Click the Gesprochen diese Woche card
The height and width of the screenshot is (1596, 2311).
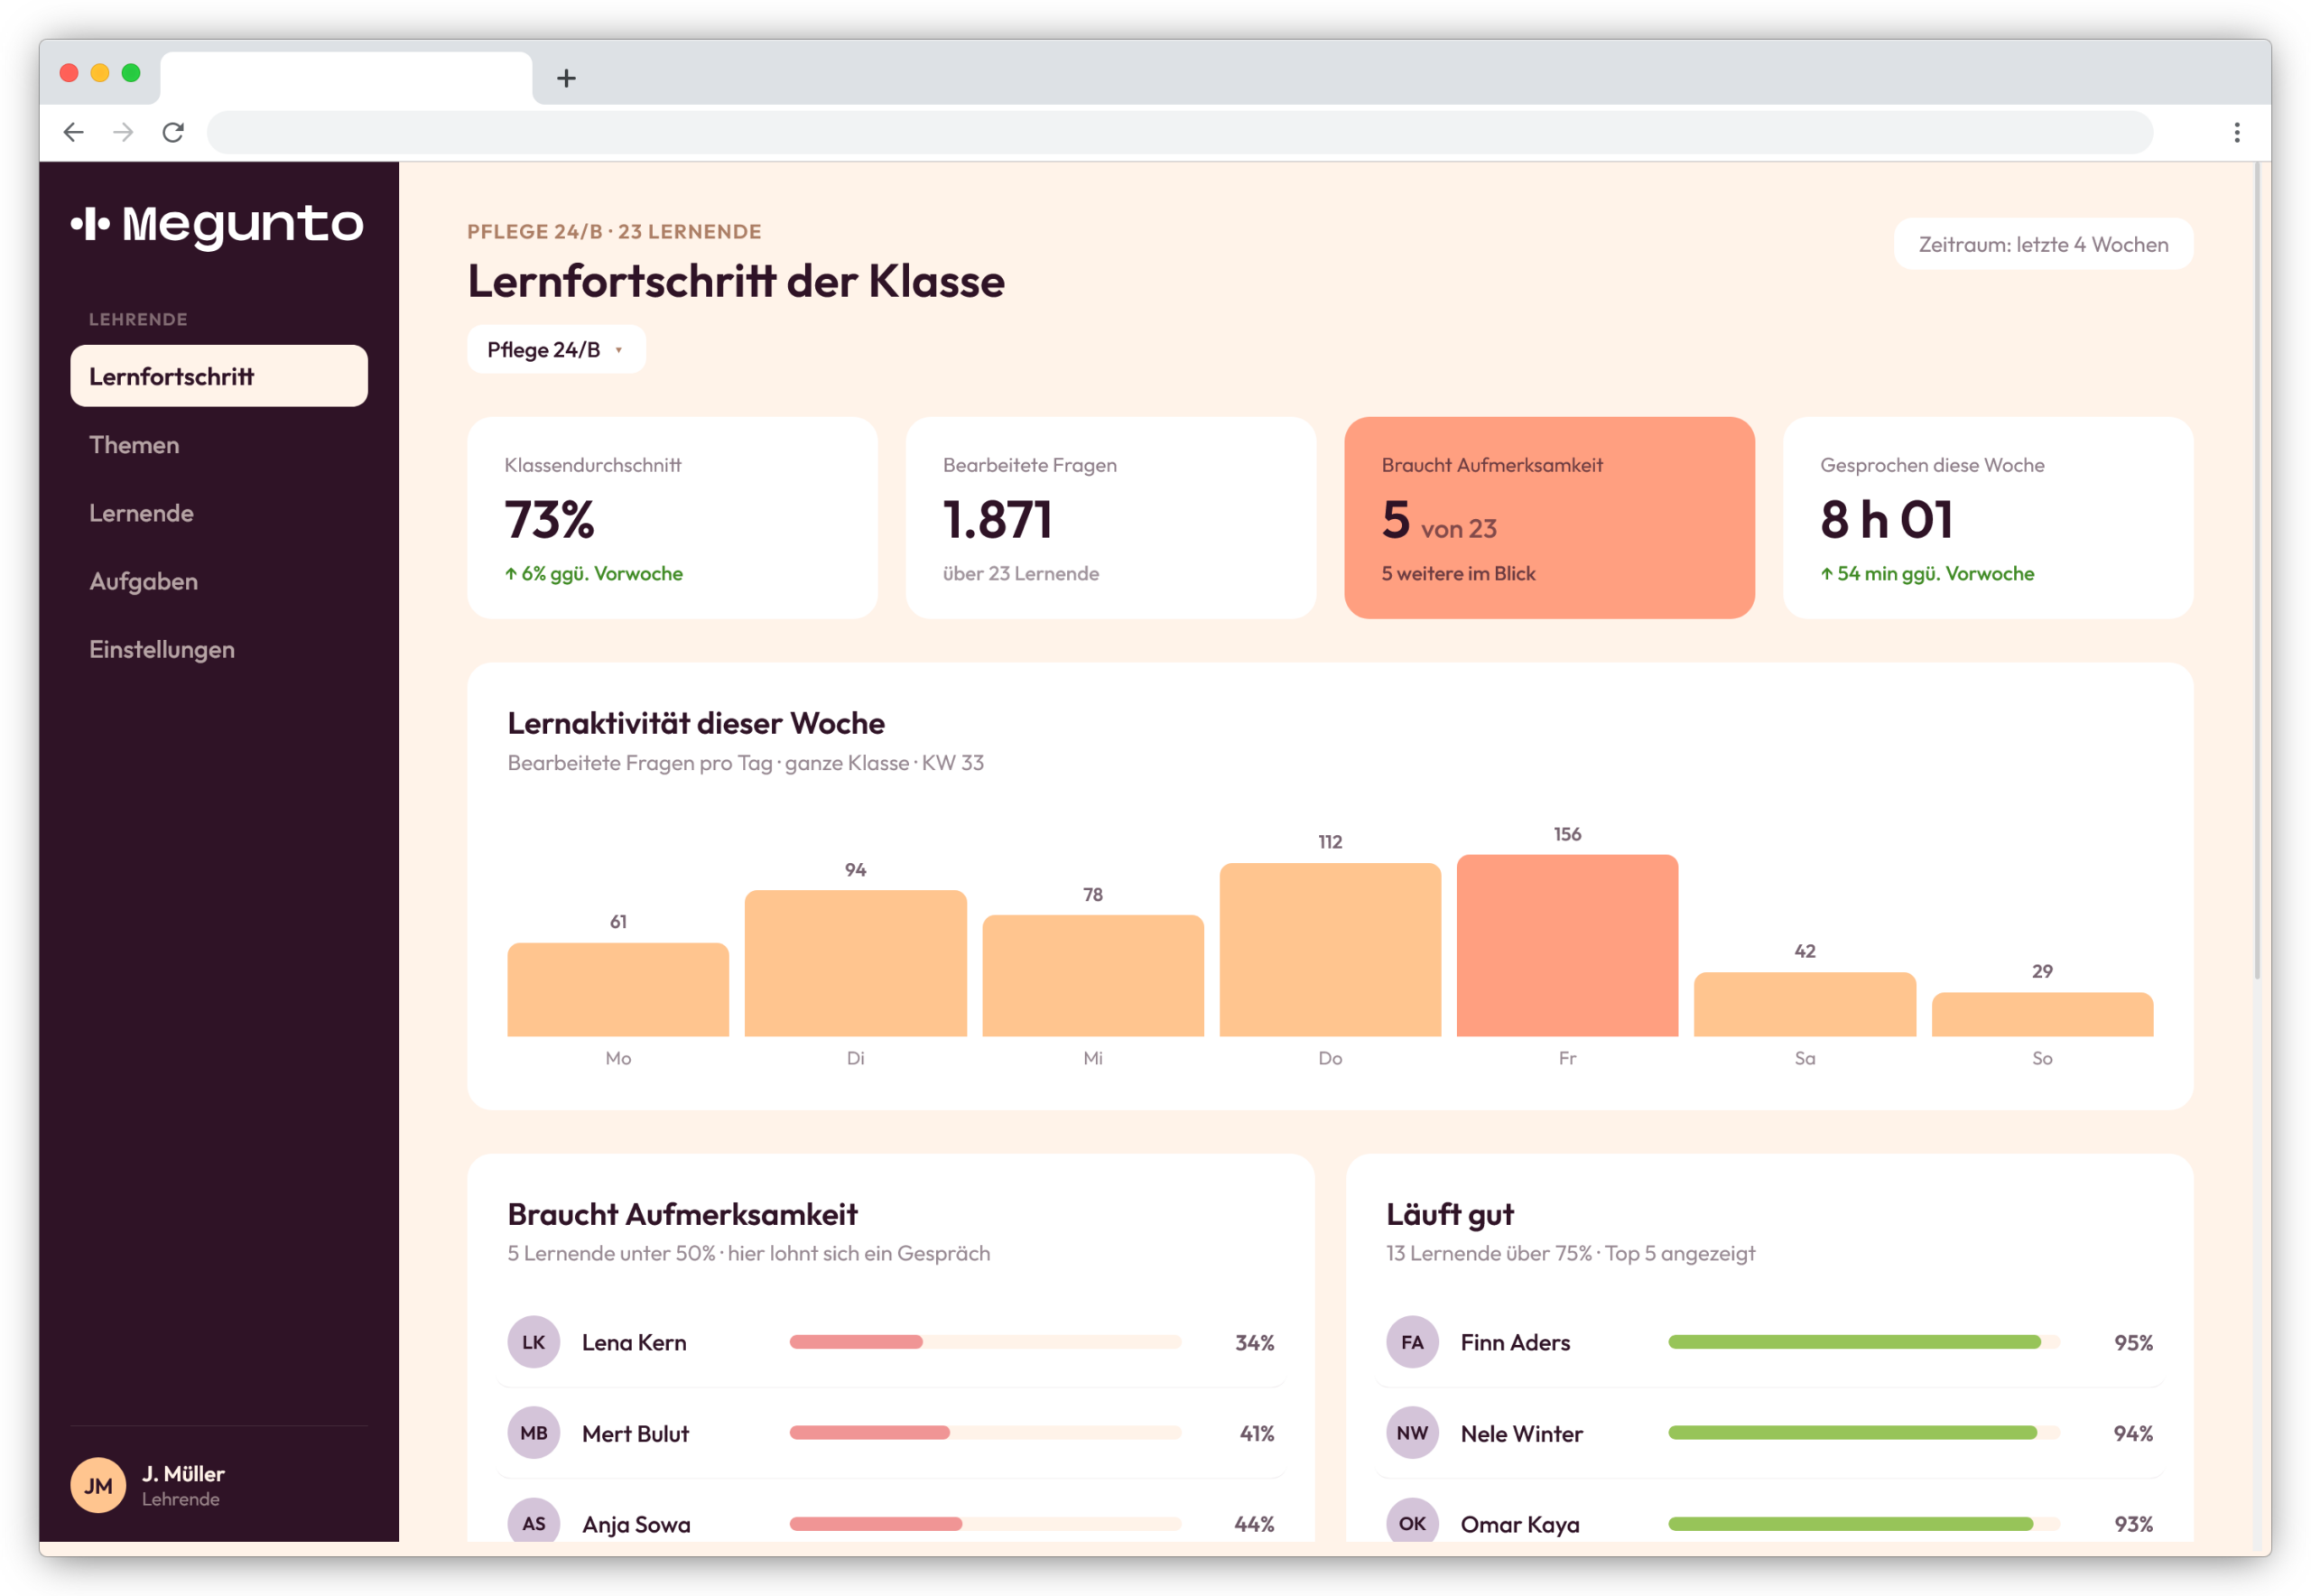coord(1987,518)
